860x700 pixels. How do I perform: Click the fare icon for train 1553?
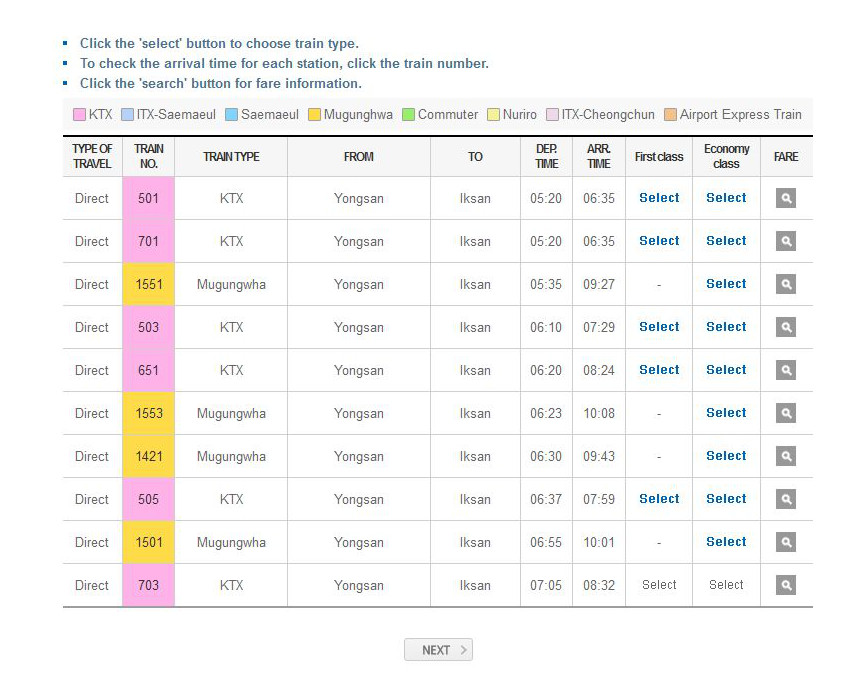coord(786,413)
